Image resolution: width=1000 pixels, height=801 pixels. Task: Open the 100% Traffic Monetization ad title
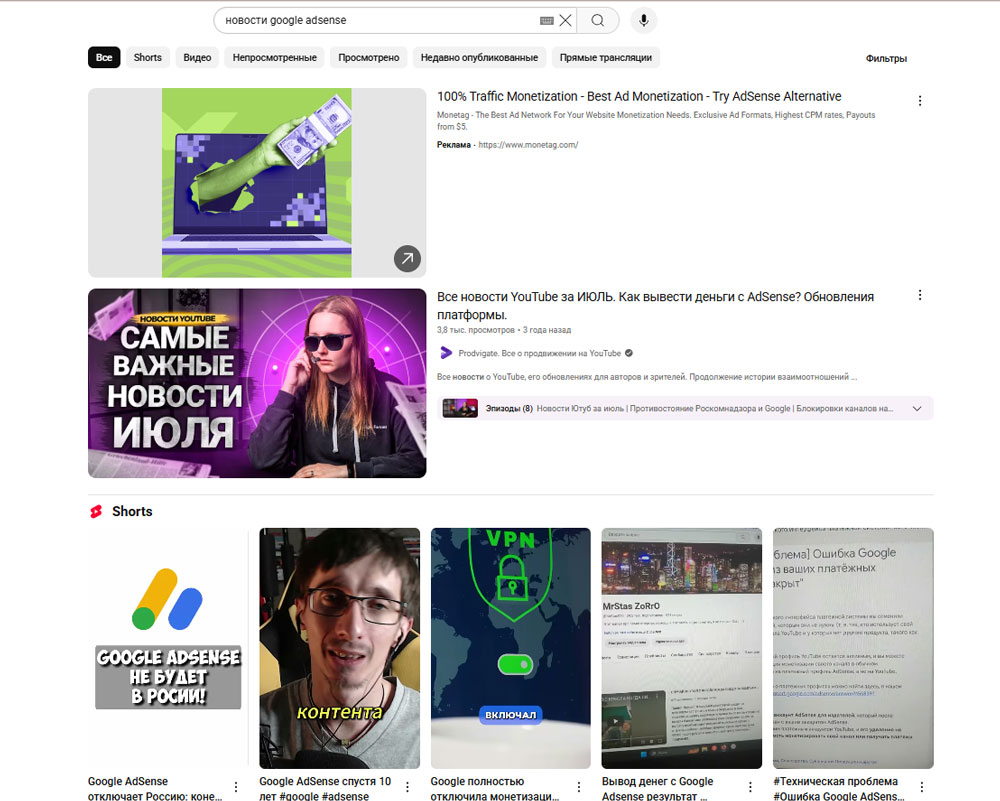(639, 96)
